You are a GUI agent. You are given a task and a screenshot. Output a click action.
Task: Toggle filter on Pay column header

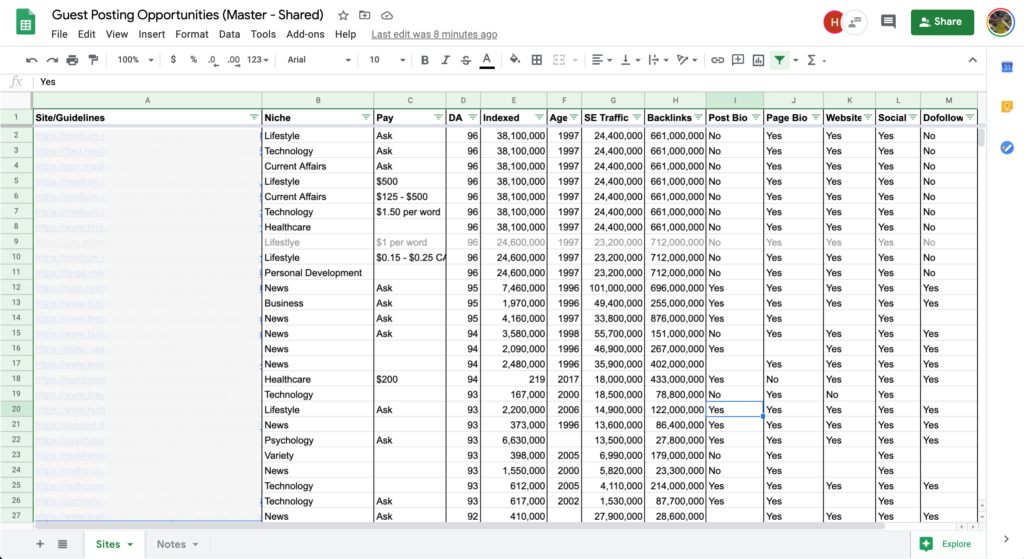[x=438, y=118]
